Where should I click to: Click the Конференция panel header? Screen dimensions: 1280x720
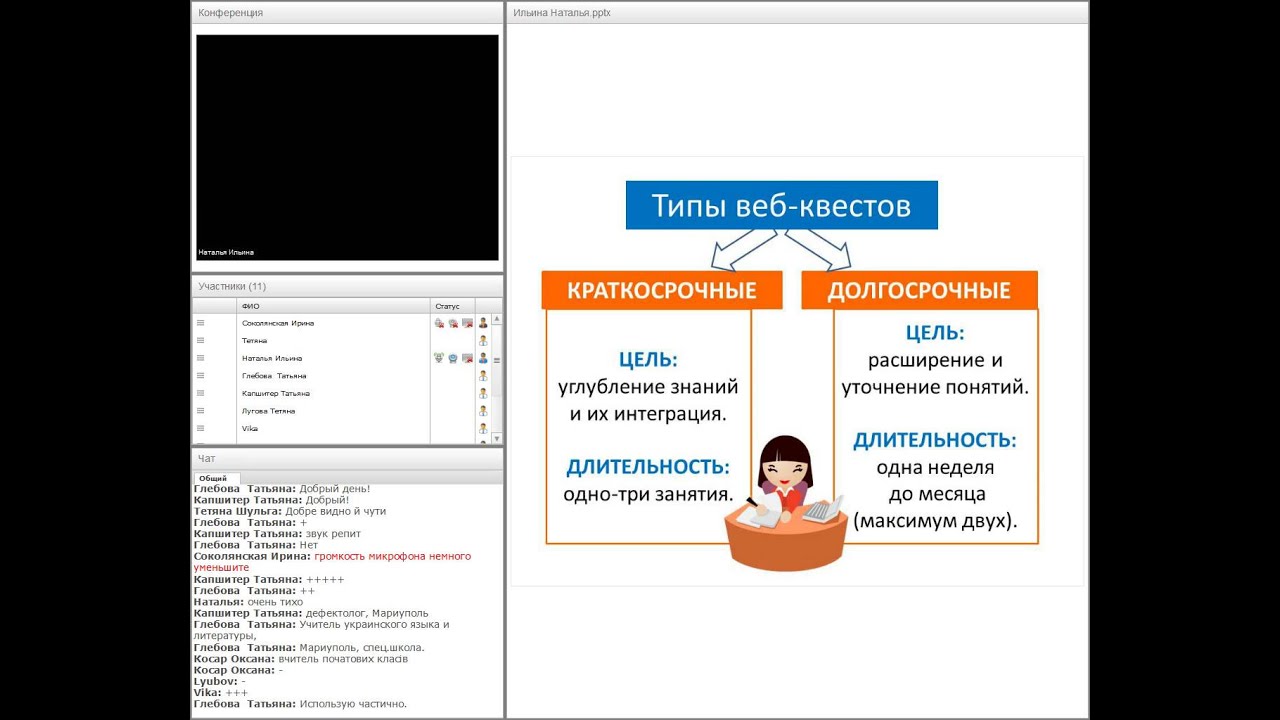(347, 13)
